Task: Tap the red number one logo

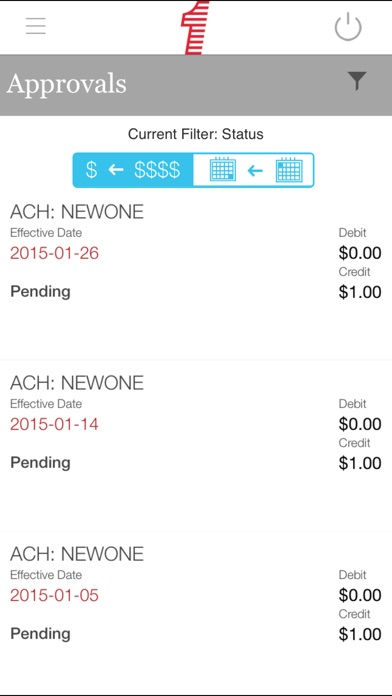Action: tap(195, 28)
